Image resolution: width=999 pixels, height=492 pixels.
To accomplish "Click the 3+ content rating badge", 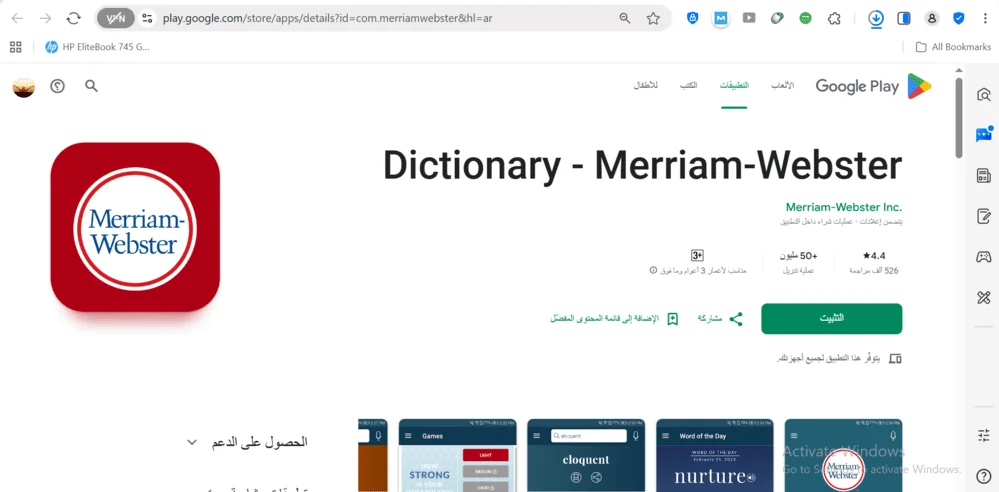I will 697,256.
